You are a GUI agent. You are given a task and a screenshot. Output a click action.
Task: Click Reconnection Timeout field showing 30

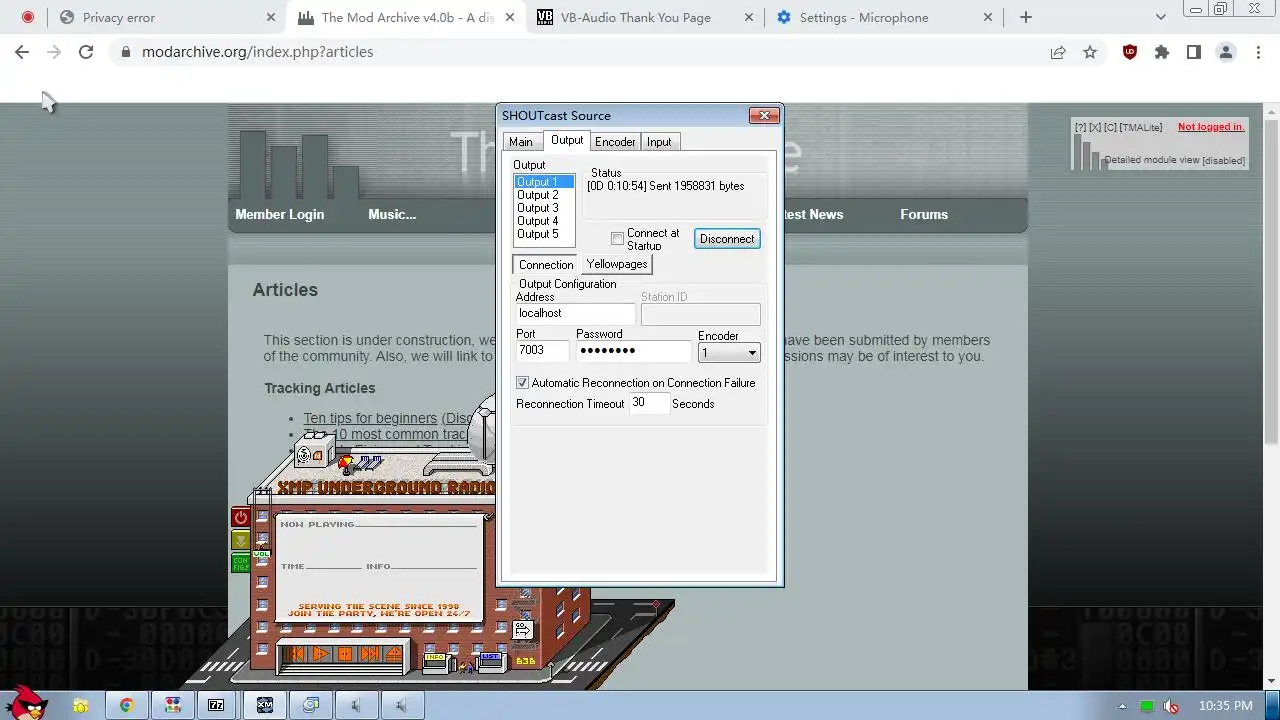649,403
